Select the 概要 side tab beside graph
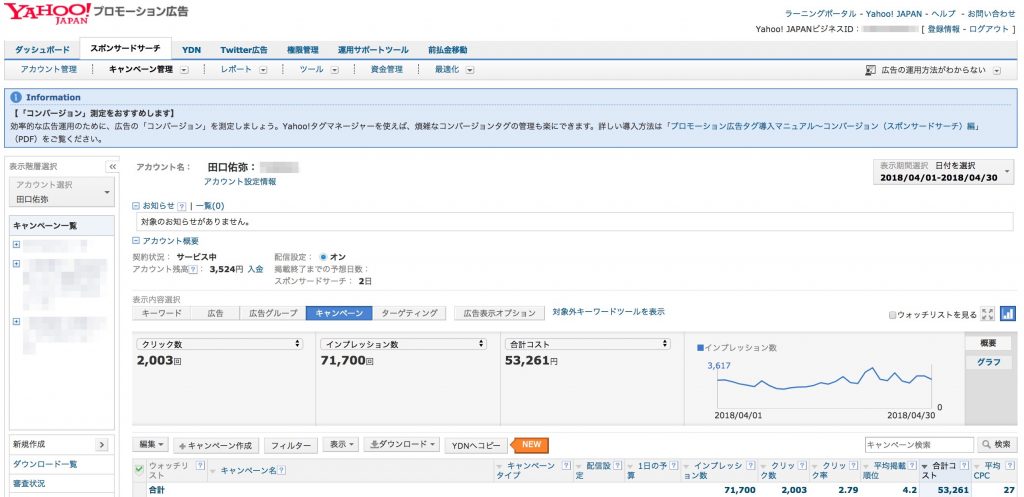 click(988, 344)
